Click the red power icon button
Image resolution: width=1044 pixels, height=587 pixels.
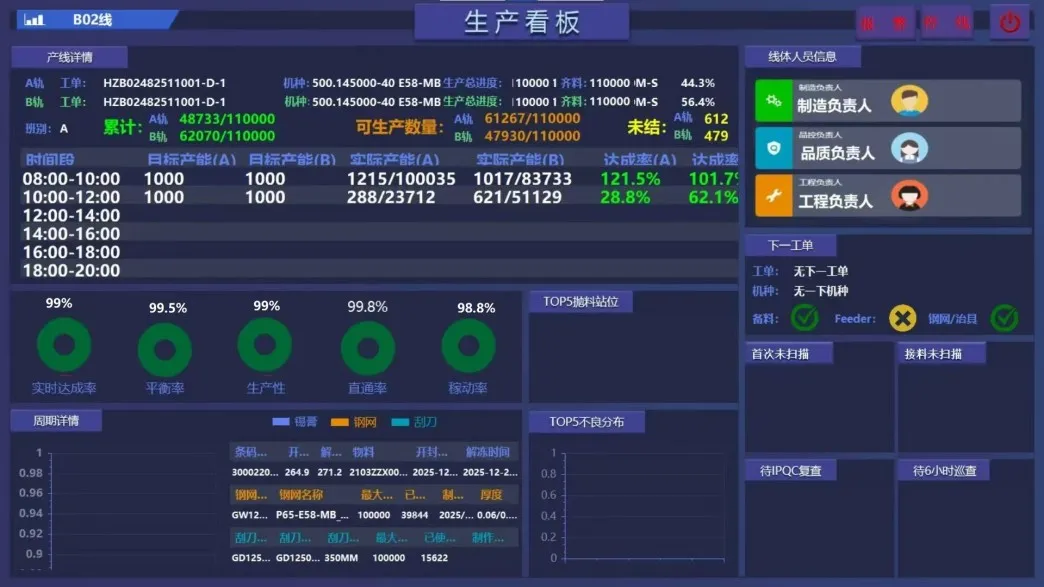1009,22
